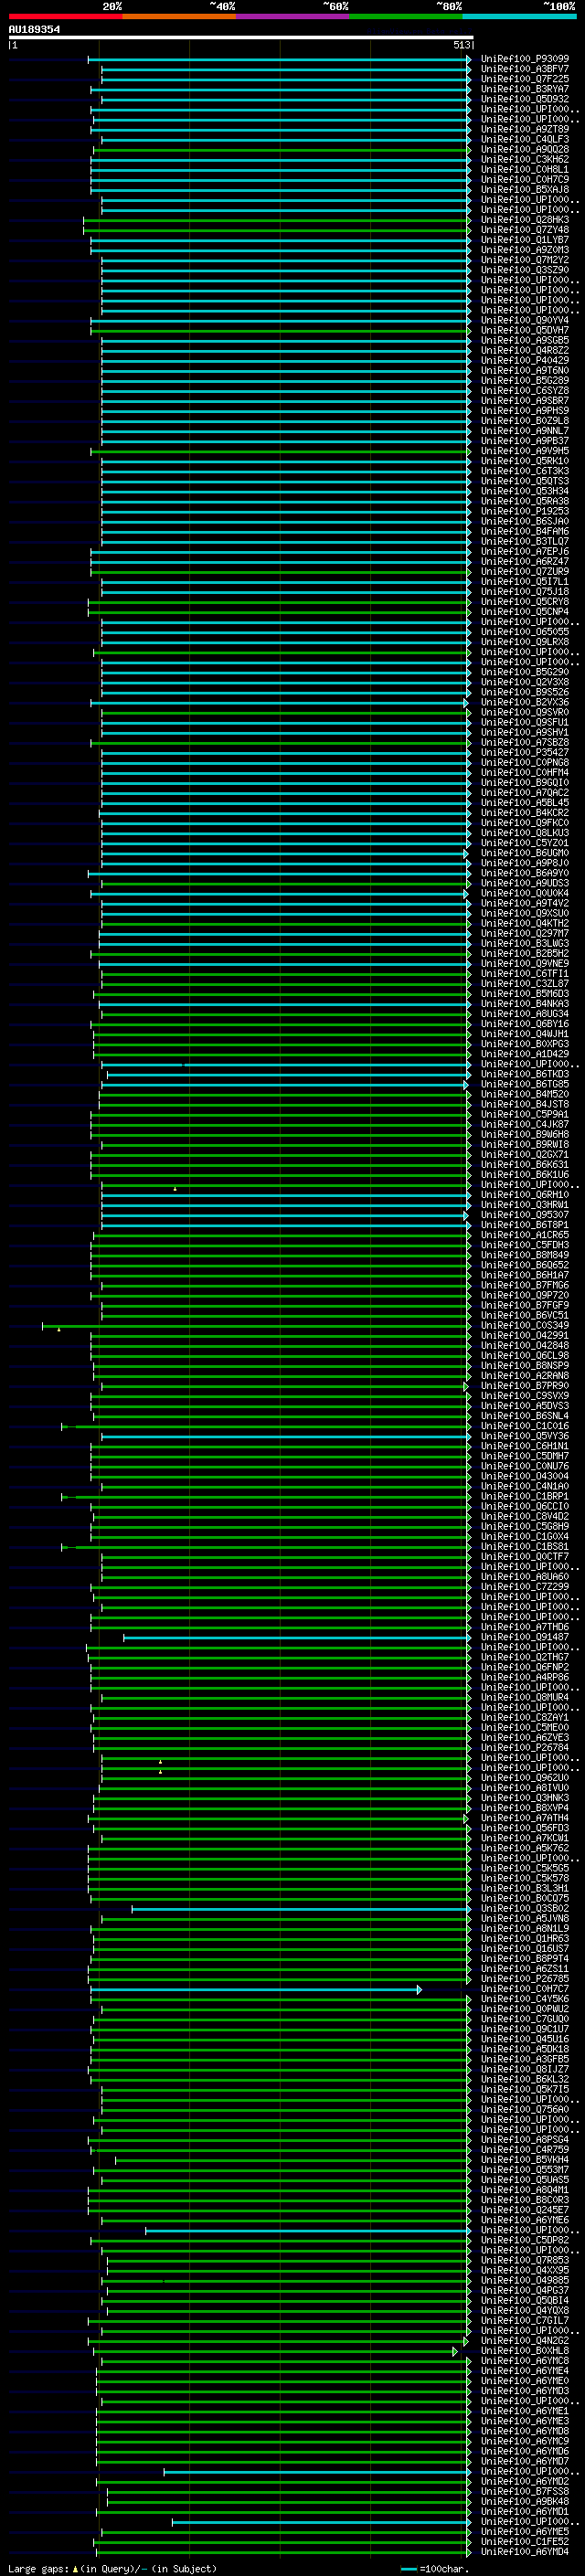
Task: Click the Large gaps legend text
Action: pos(112,2568)
